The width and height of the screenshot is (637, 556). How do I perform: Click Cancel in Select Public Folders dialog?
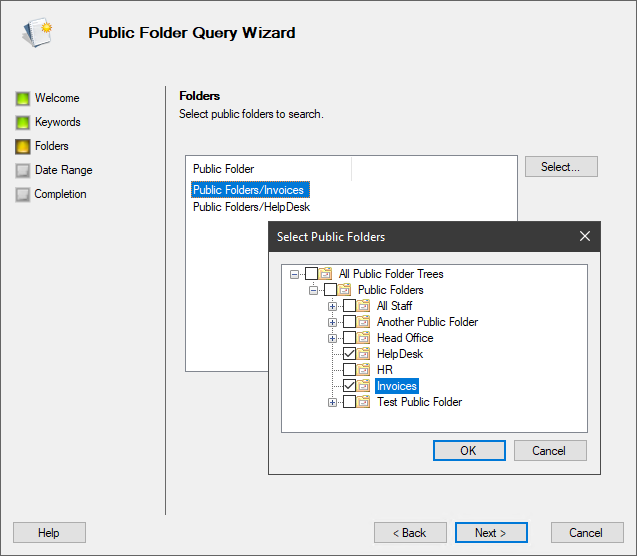point(550,450)
